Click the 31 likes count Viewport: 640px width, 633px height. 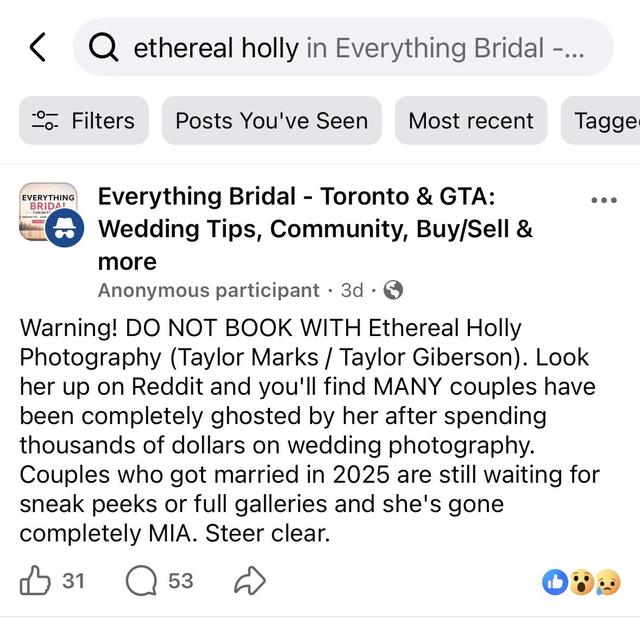[73, 580]
